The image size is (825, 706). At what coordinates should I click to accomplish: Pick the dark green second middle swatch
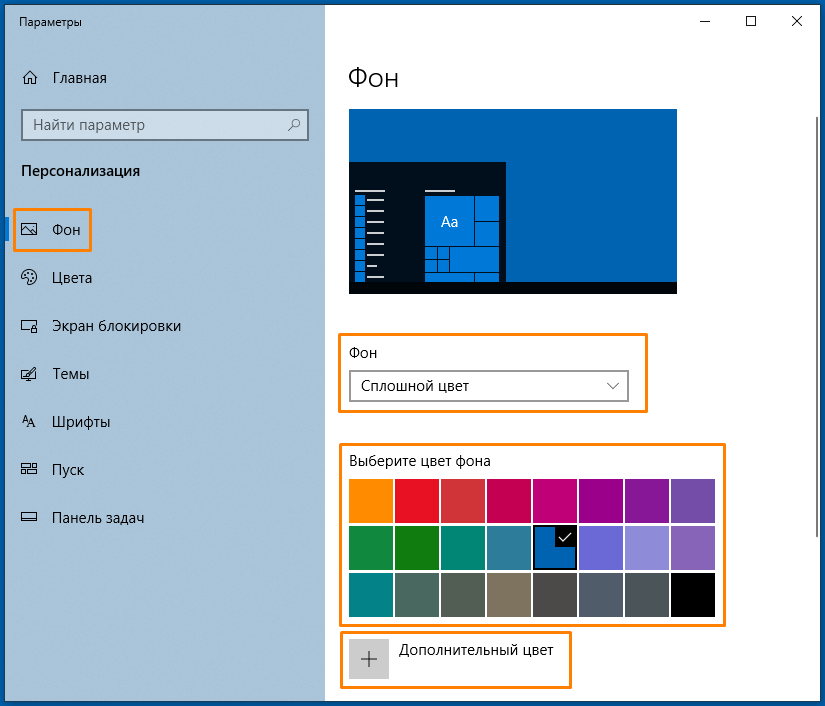[x=417, y=548]
